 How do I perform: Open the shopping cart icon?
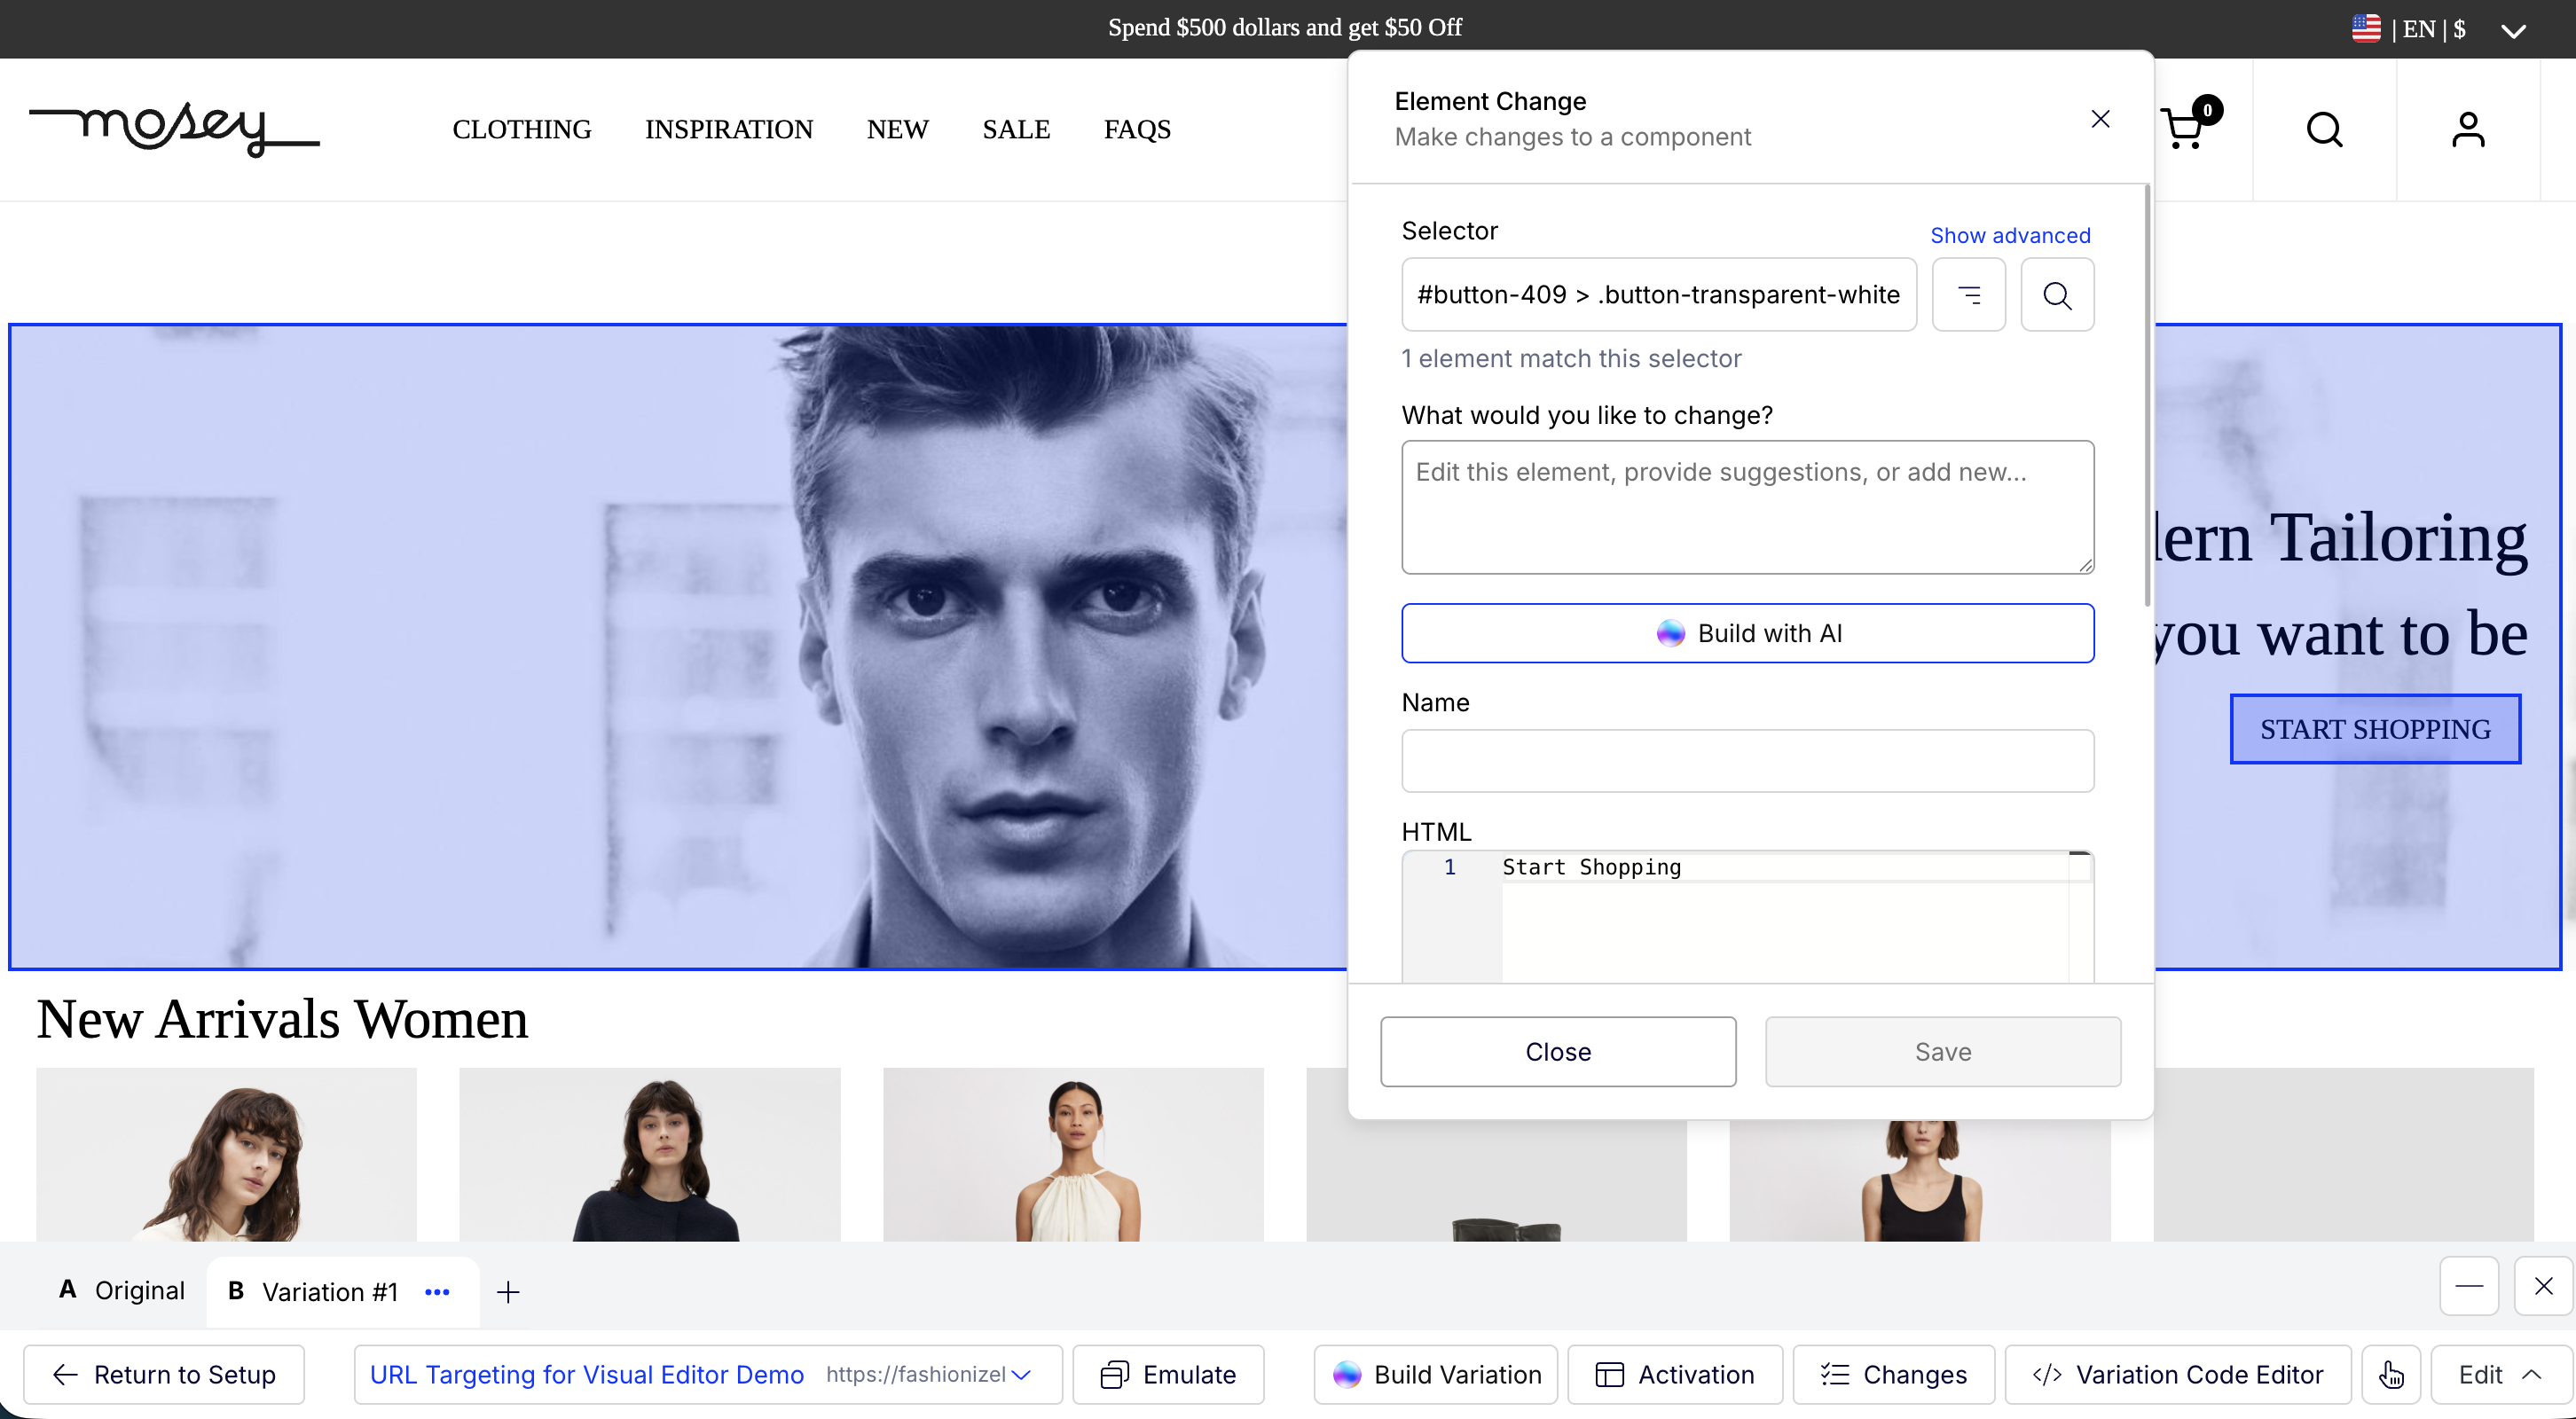[x=2183, y=129]
